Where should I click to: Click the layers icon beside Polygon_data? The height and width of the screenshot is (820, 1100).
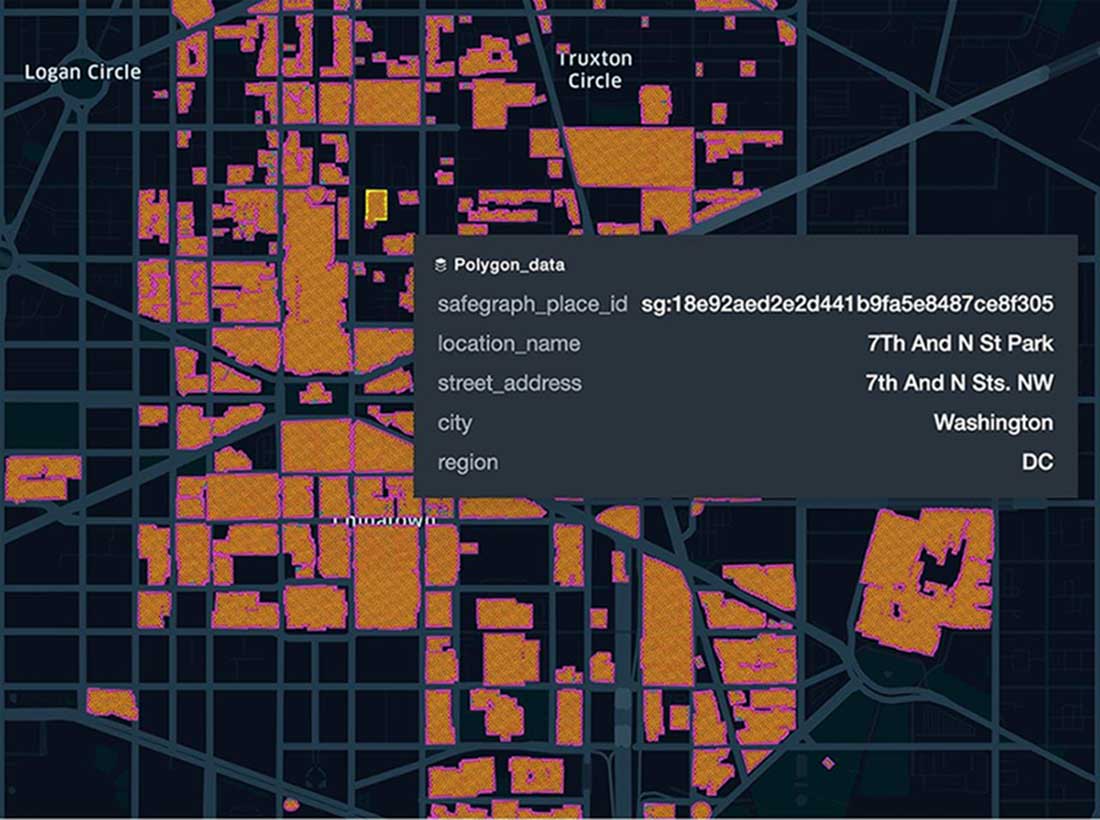440,265
